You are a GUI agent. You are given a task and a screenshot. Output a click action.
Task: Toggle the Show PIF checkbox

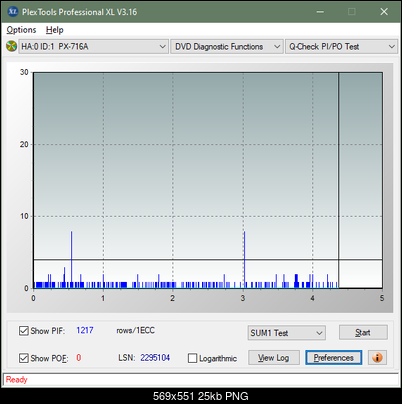click(x=24, y=331)
